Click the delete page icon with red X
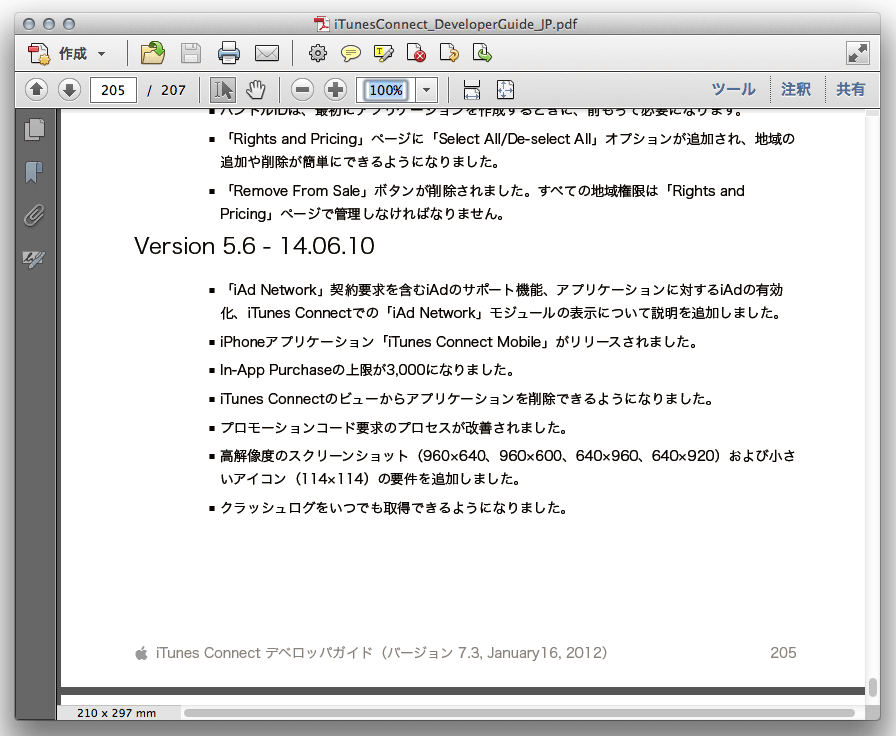Viewport: 896px width, 736px height. tap(417, 53)
